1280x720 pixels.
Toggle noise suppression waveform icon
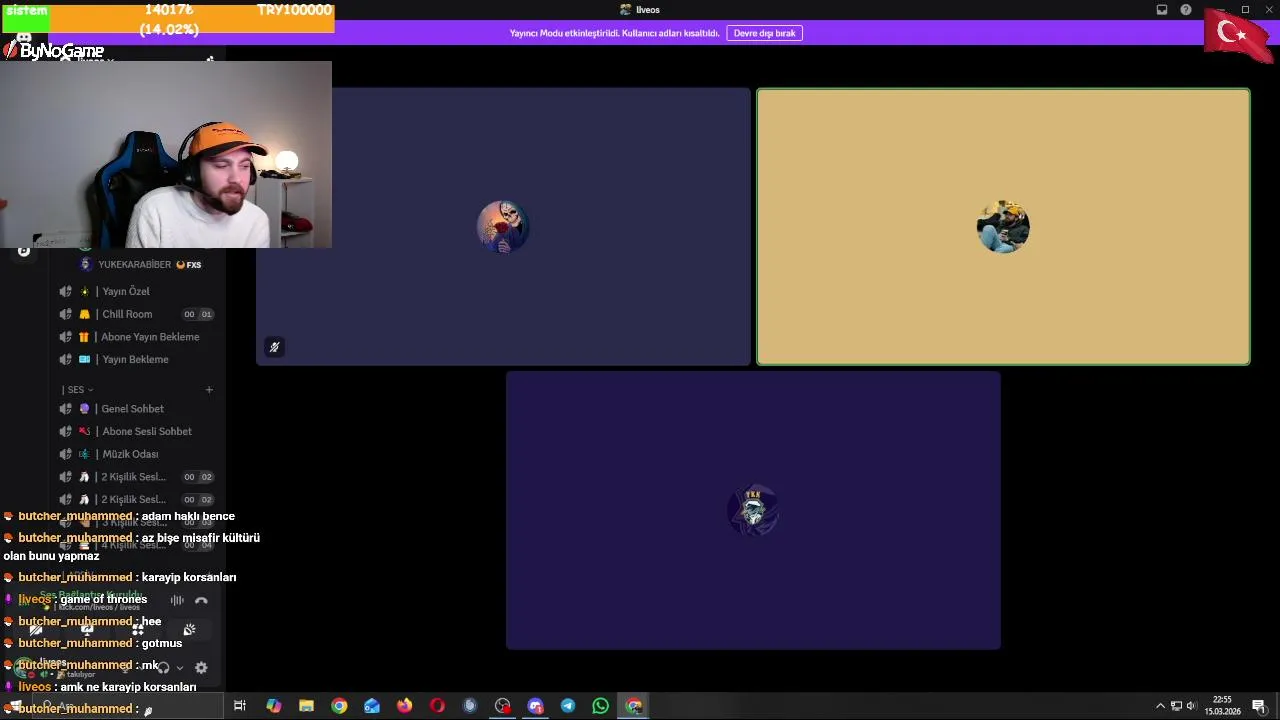coord(177,600)
